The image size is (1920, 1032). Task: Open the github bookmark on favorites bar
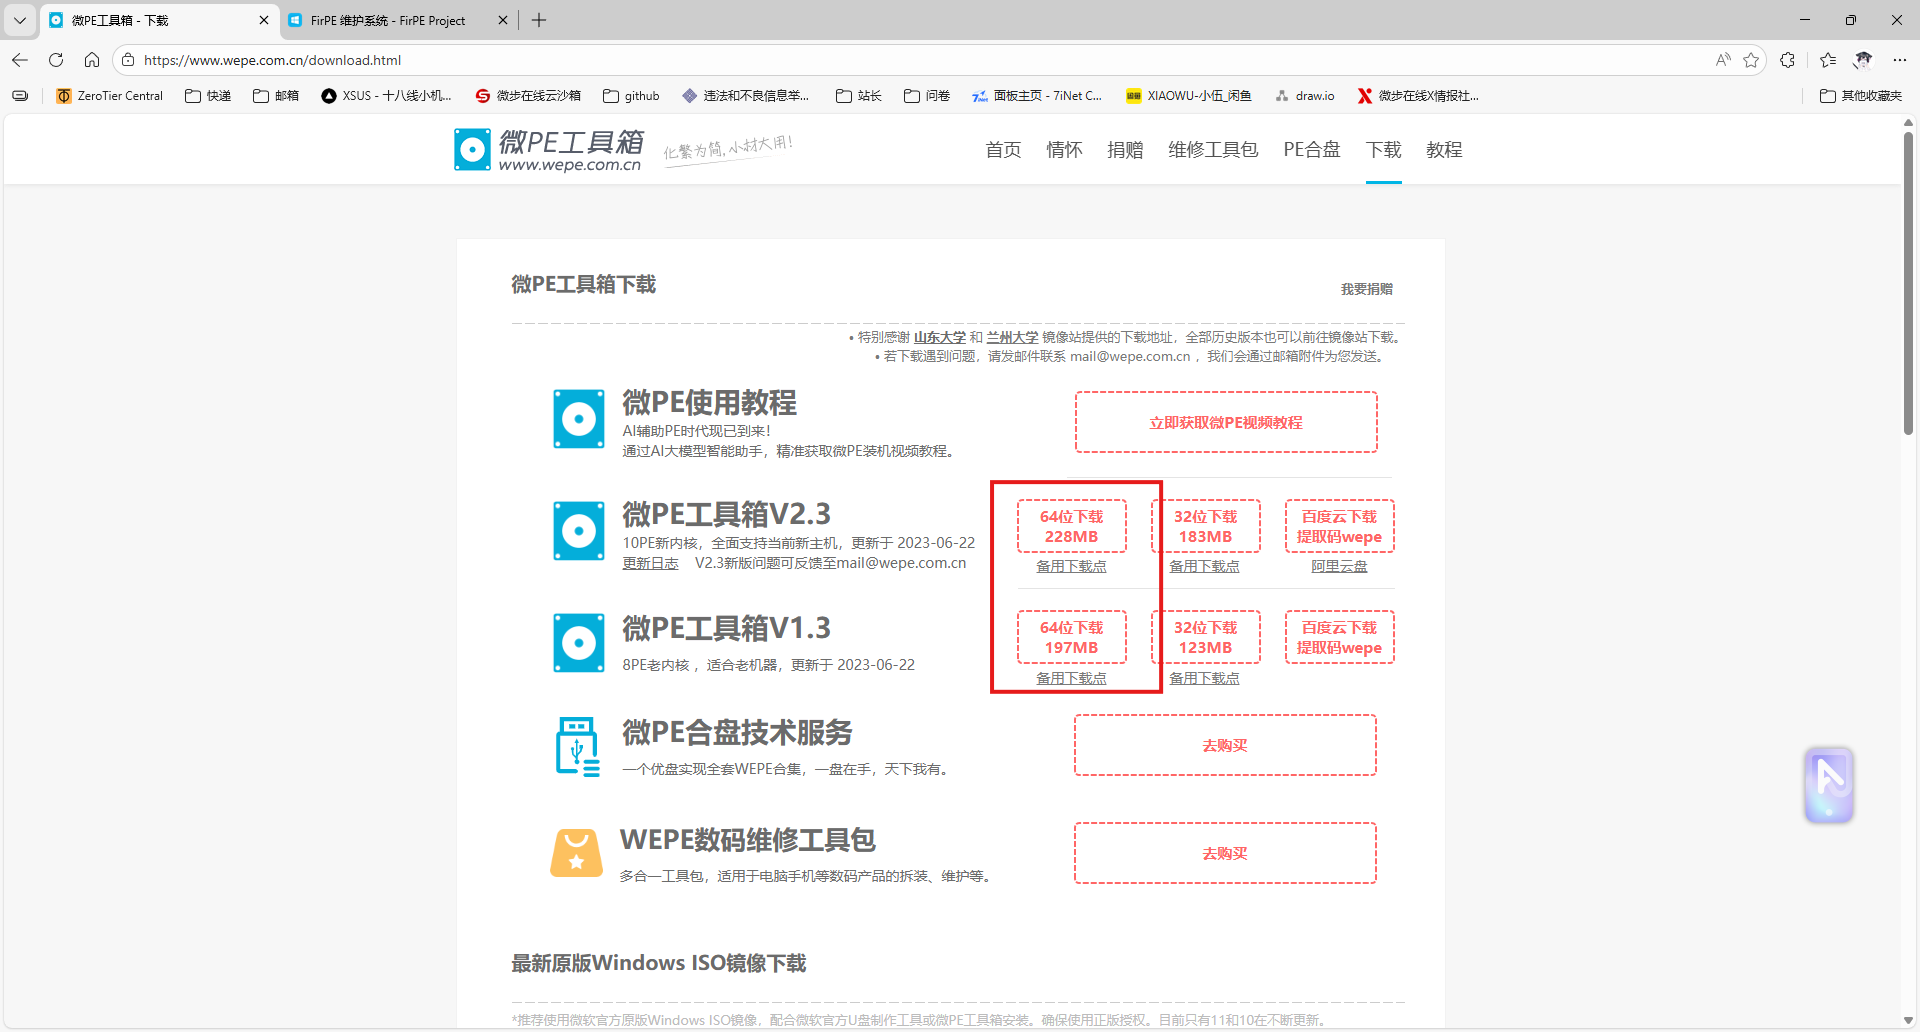(630, 95)
